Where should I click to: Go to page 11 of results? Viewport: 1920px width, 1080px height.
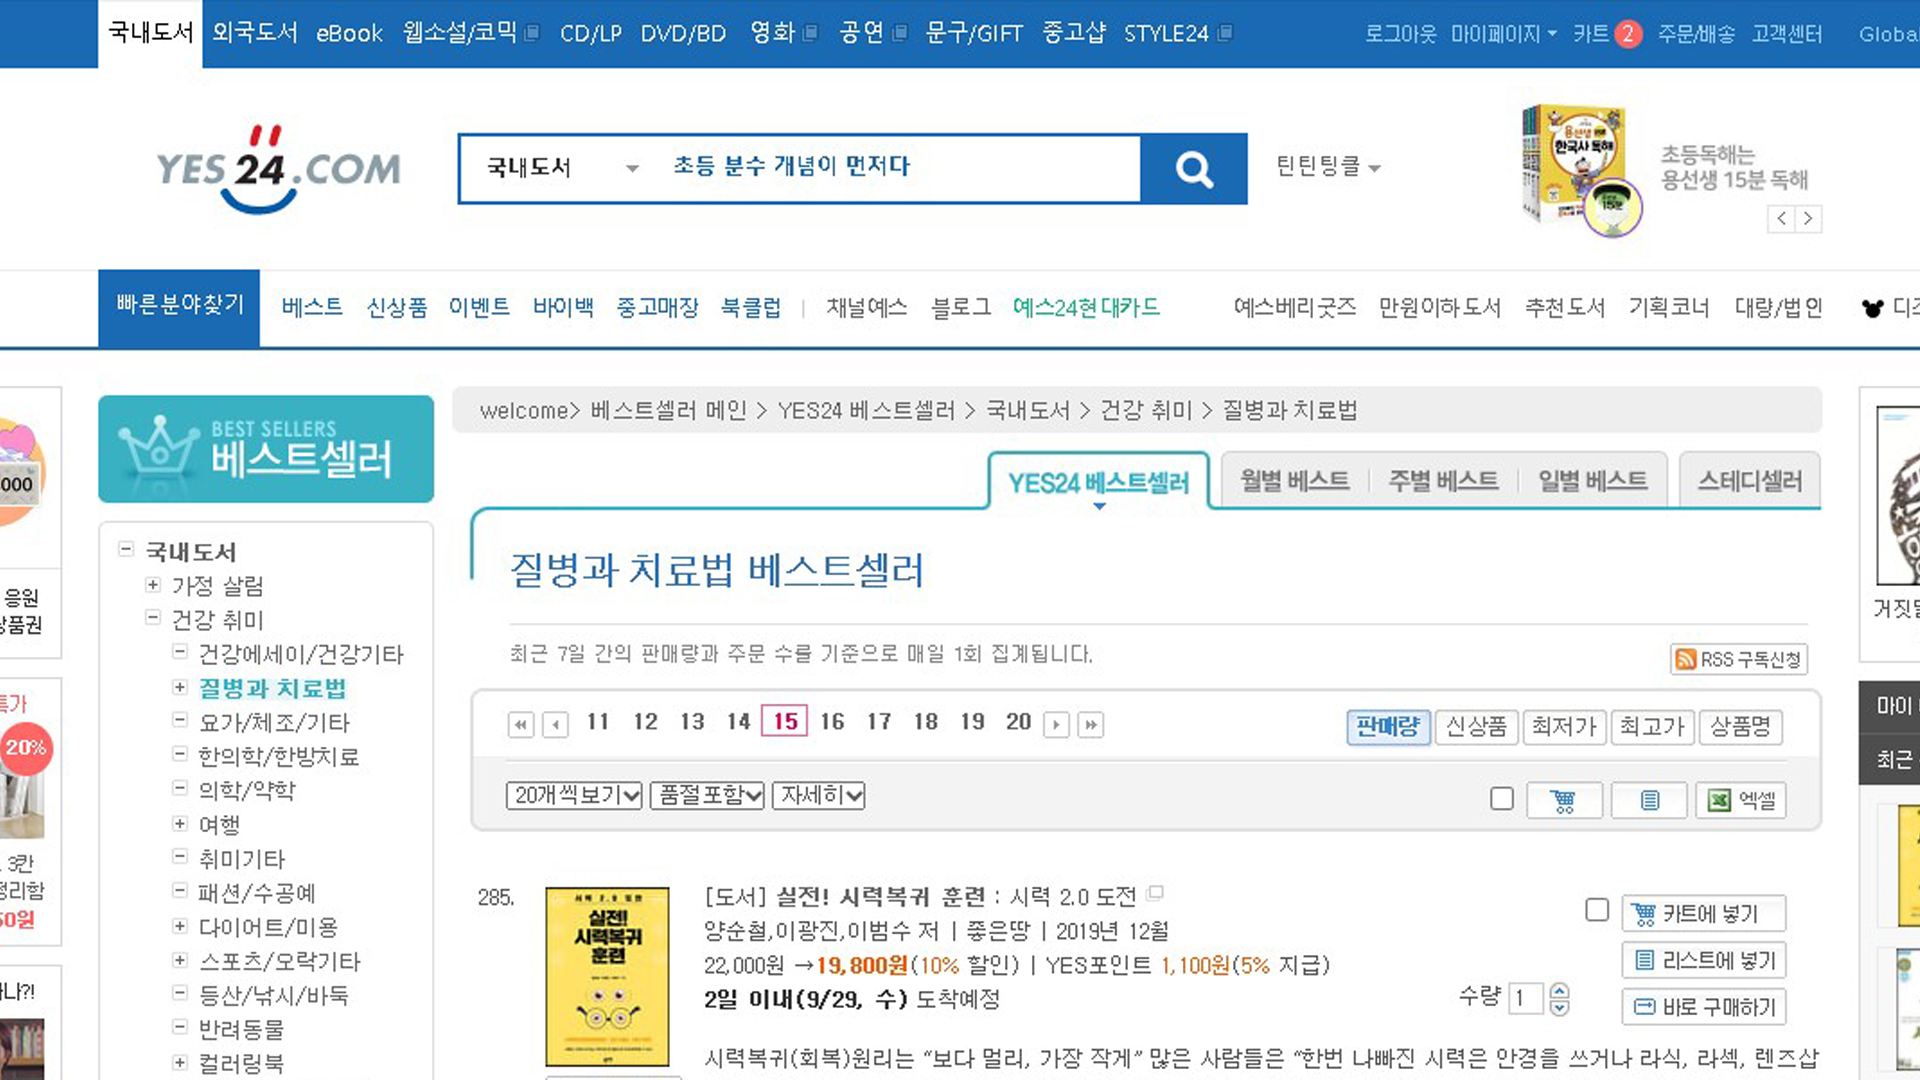click(x=598, y=722)
